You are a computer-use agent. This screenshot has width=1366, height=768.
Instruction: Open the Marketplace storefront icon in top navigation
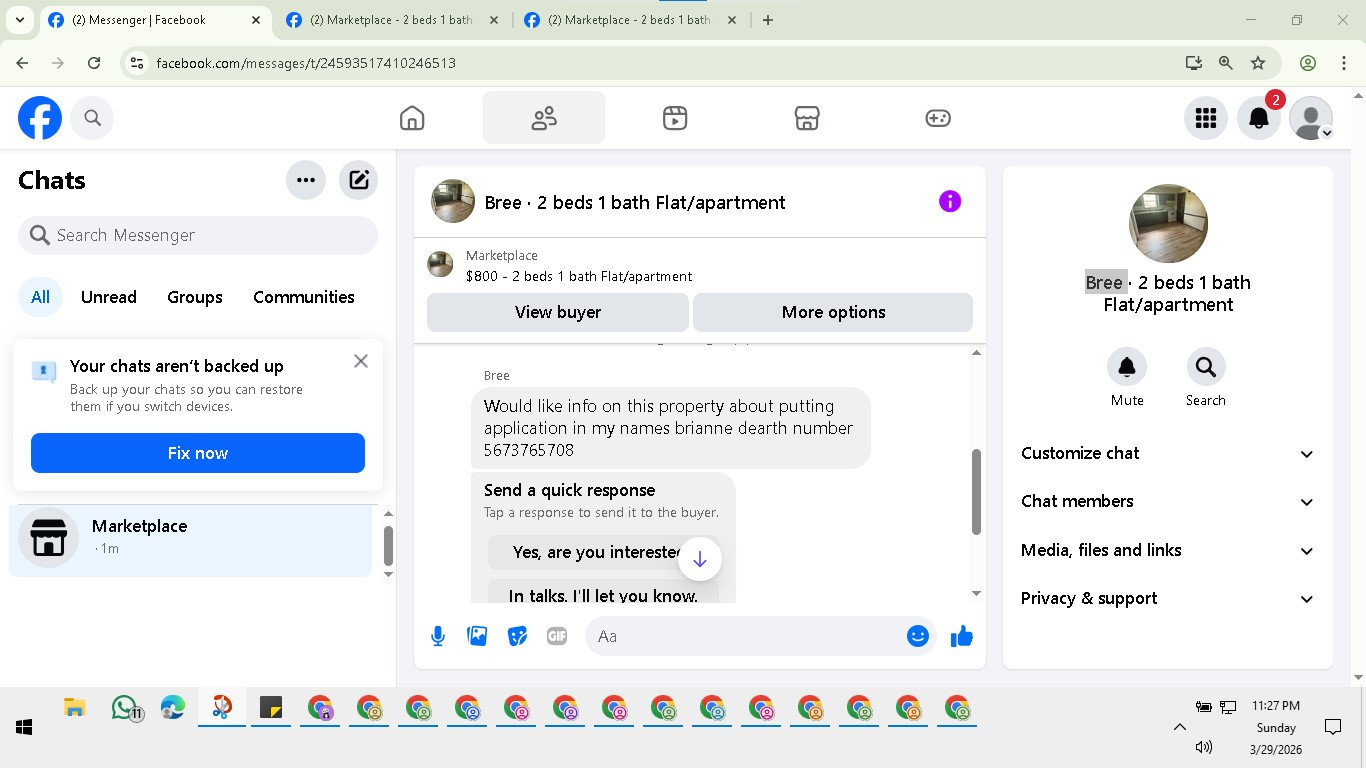click(x=807, y=118)
